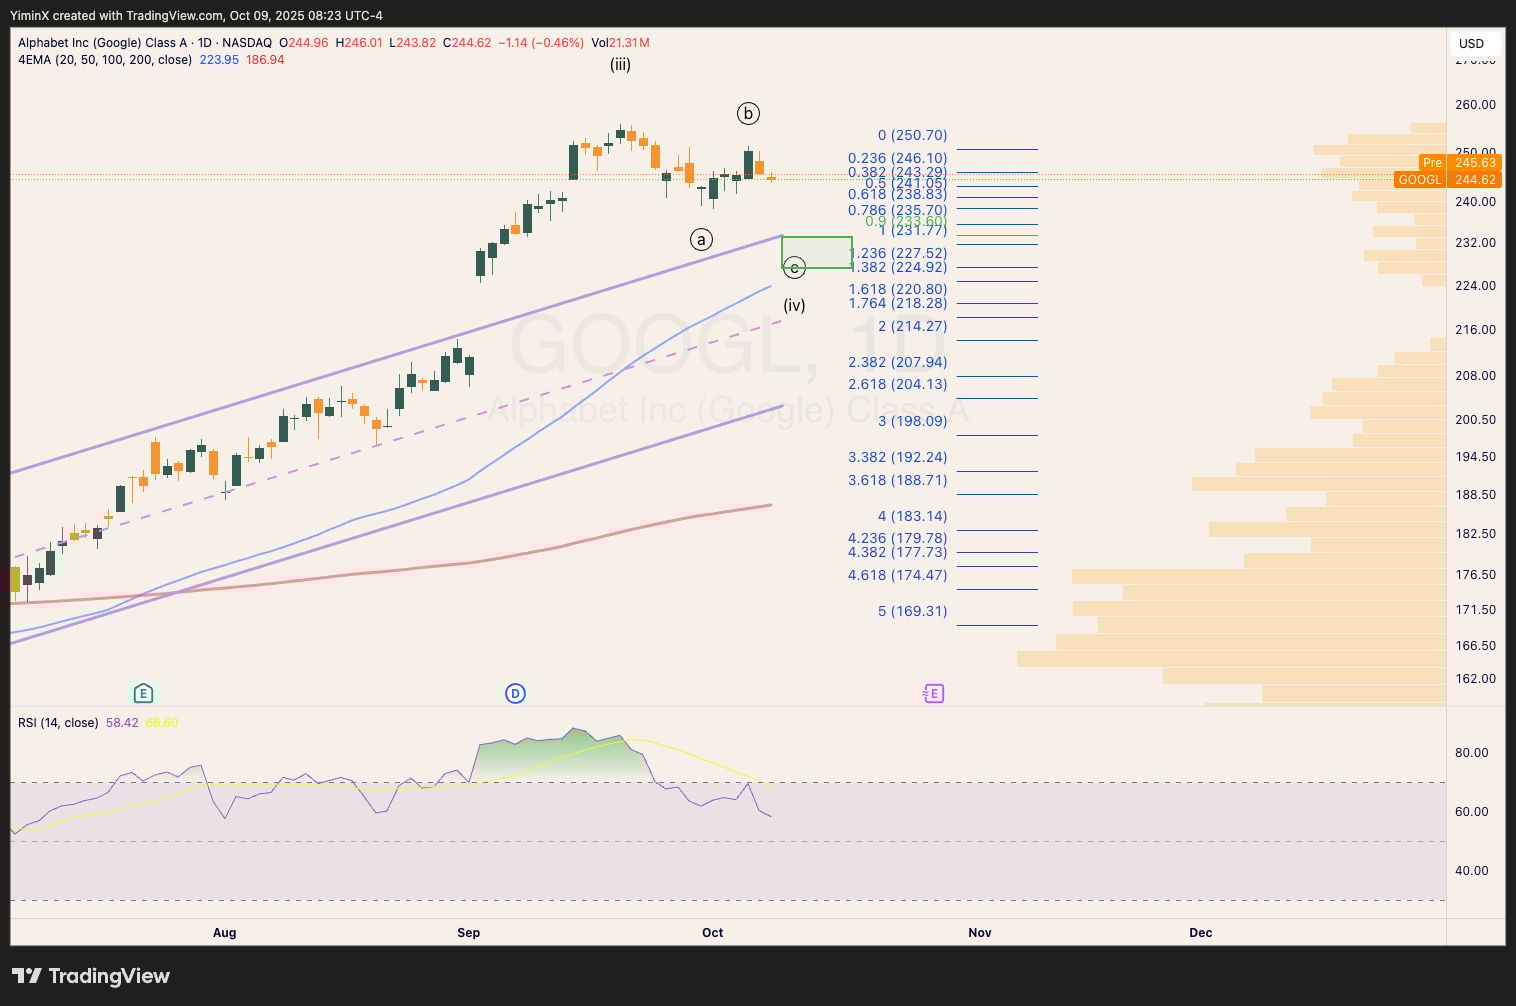Click the Fib level 1.618 (220.80)

pos(897,289)
